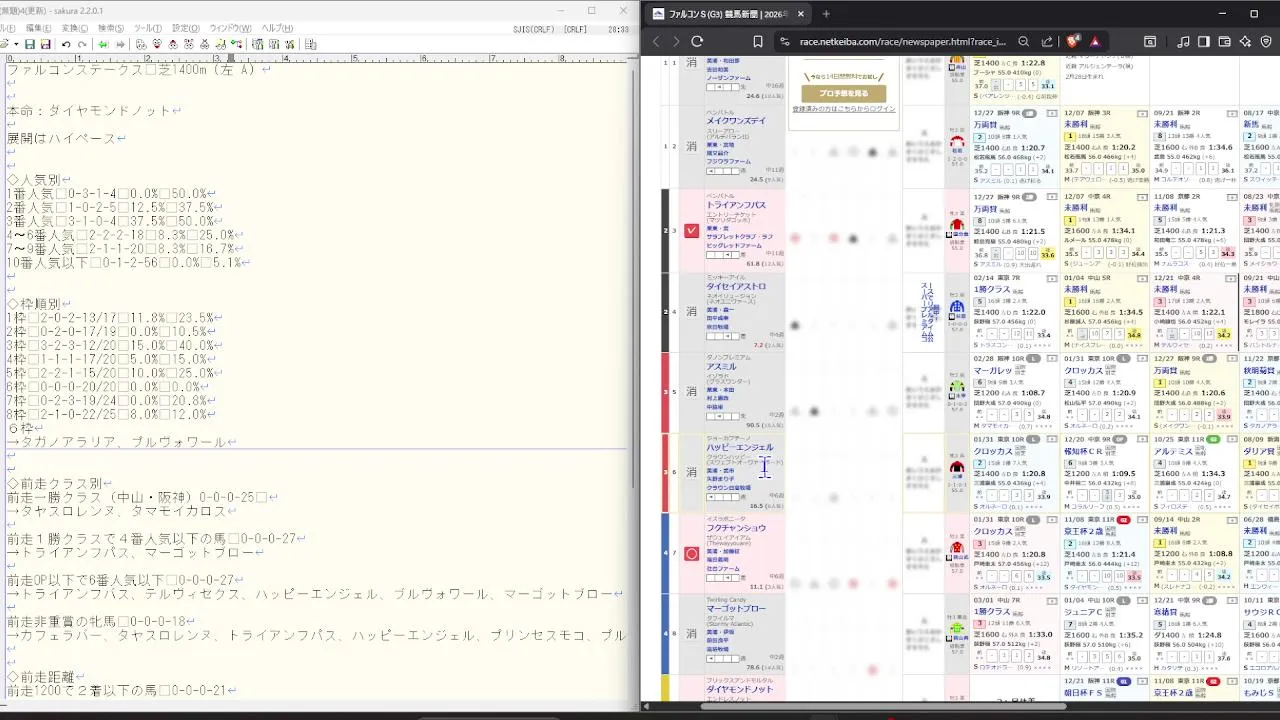This screenshot has width=1280, height=720.
Task: Jump back with green arrow in Sakura
Action: [x=103, y=44]
